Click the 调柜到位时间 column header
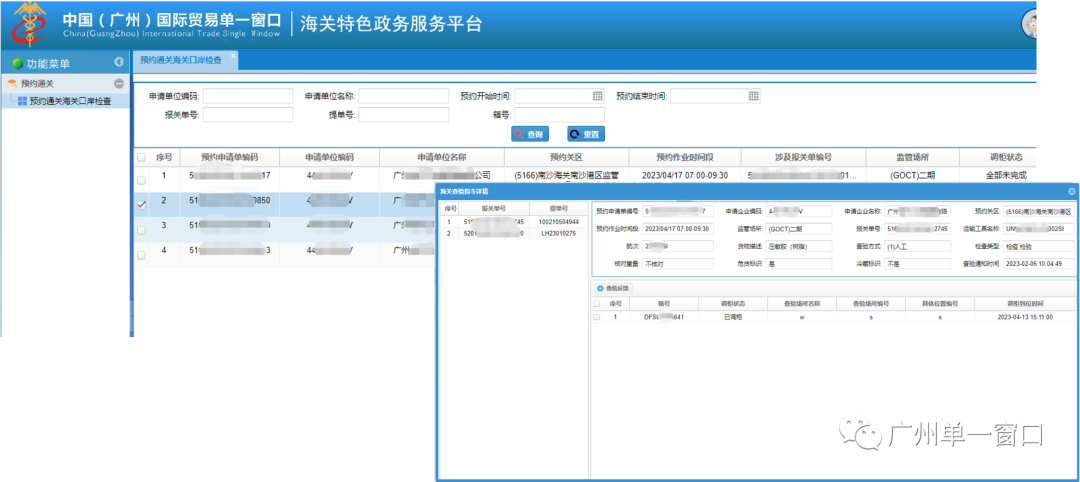Screen dimensions: 1080x482 coord(1024,304)
